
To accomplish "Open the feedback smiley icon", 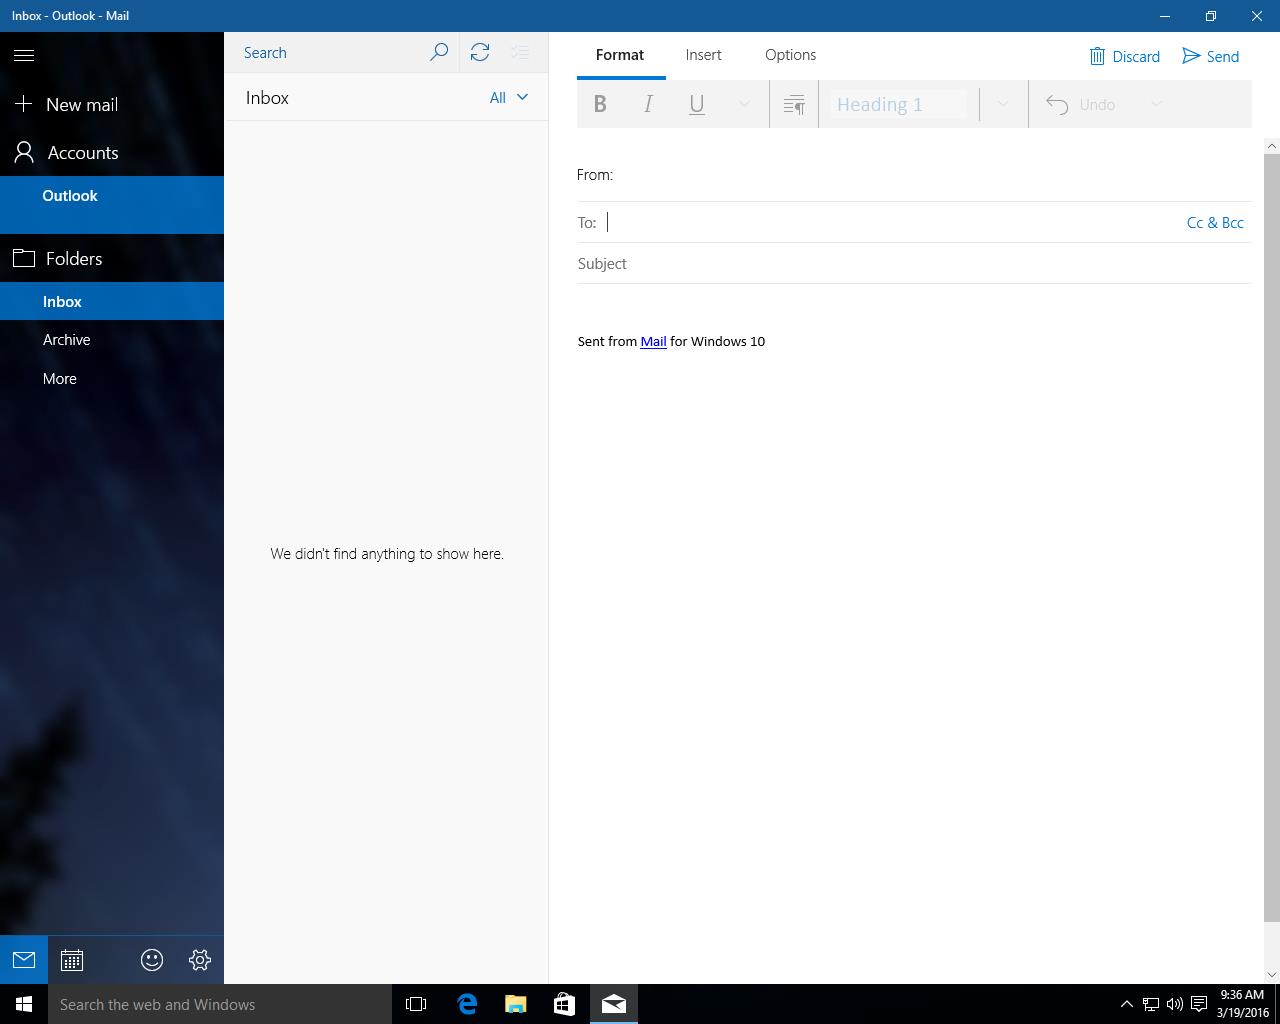I will (152, 960).
